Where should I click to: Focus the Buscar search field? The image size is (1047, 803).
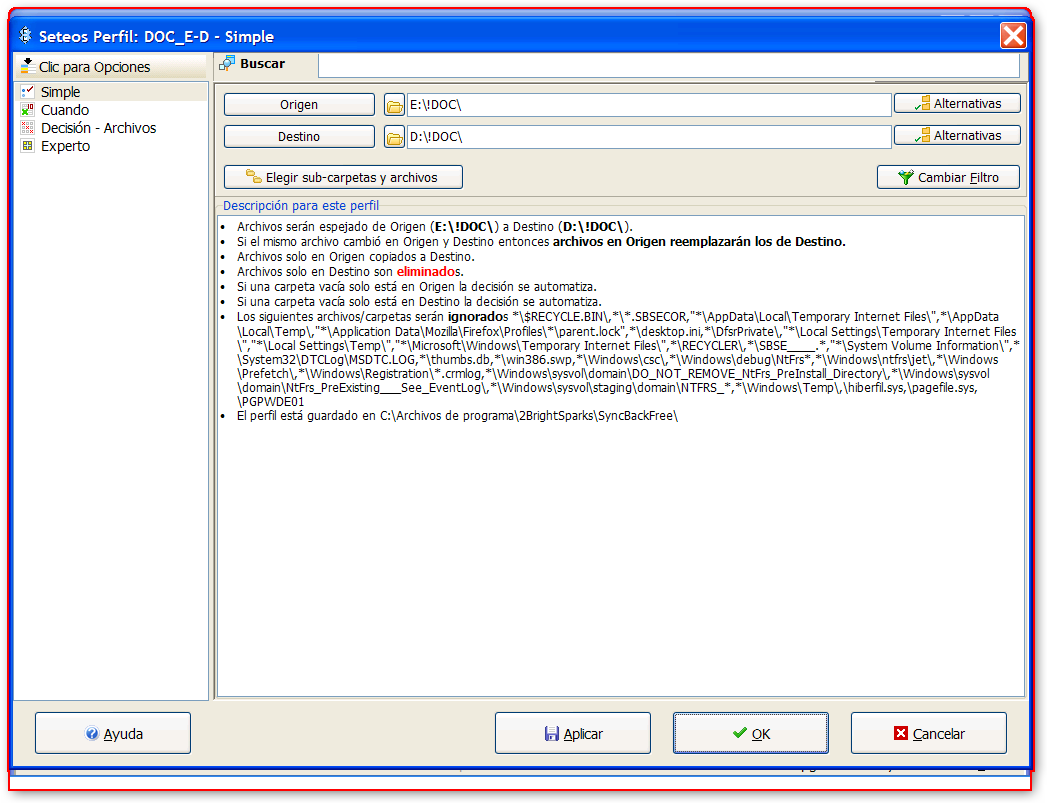tap(668, 65)
